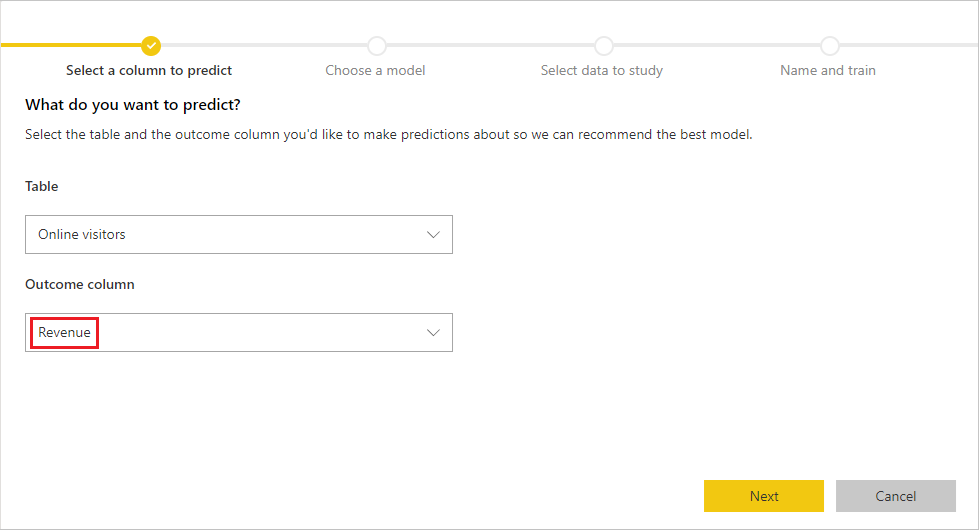The image size is (979, 530).
Task: Click the yellow Next button
Action: pyautogui.click(x=764, y=496)
